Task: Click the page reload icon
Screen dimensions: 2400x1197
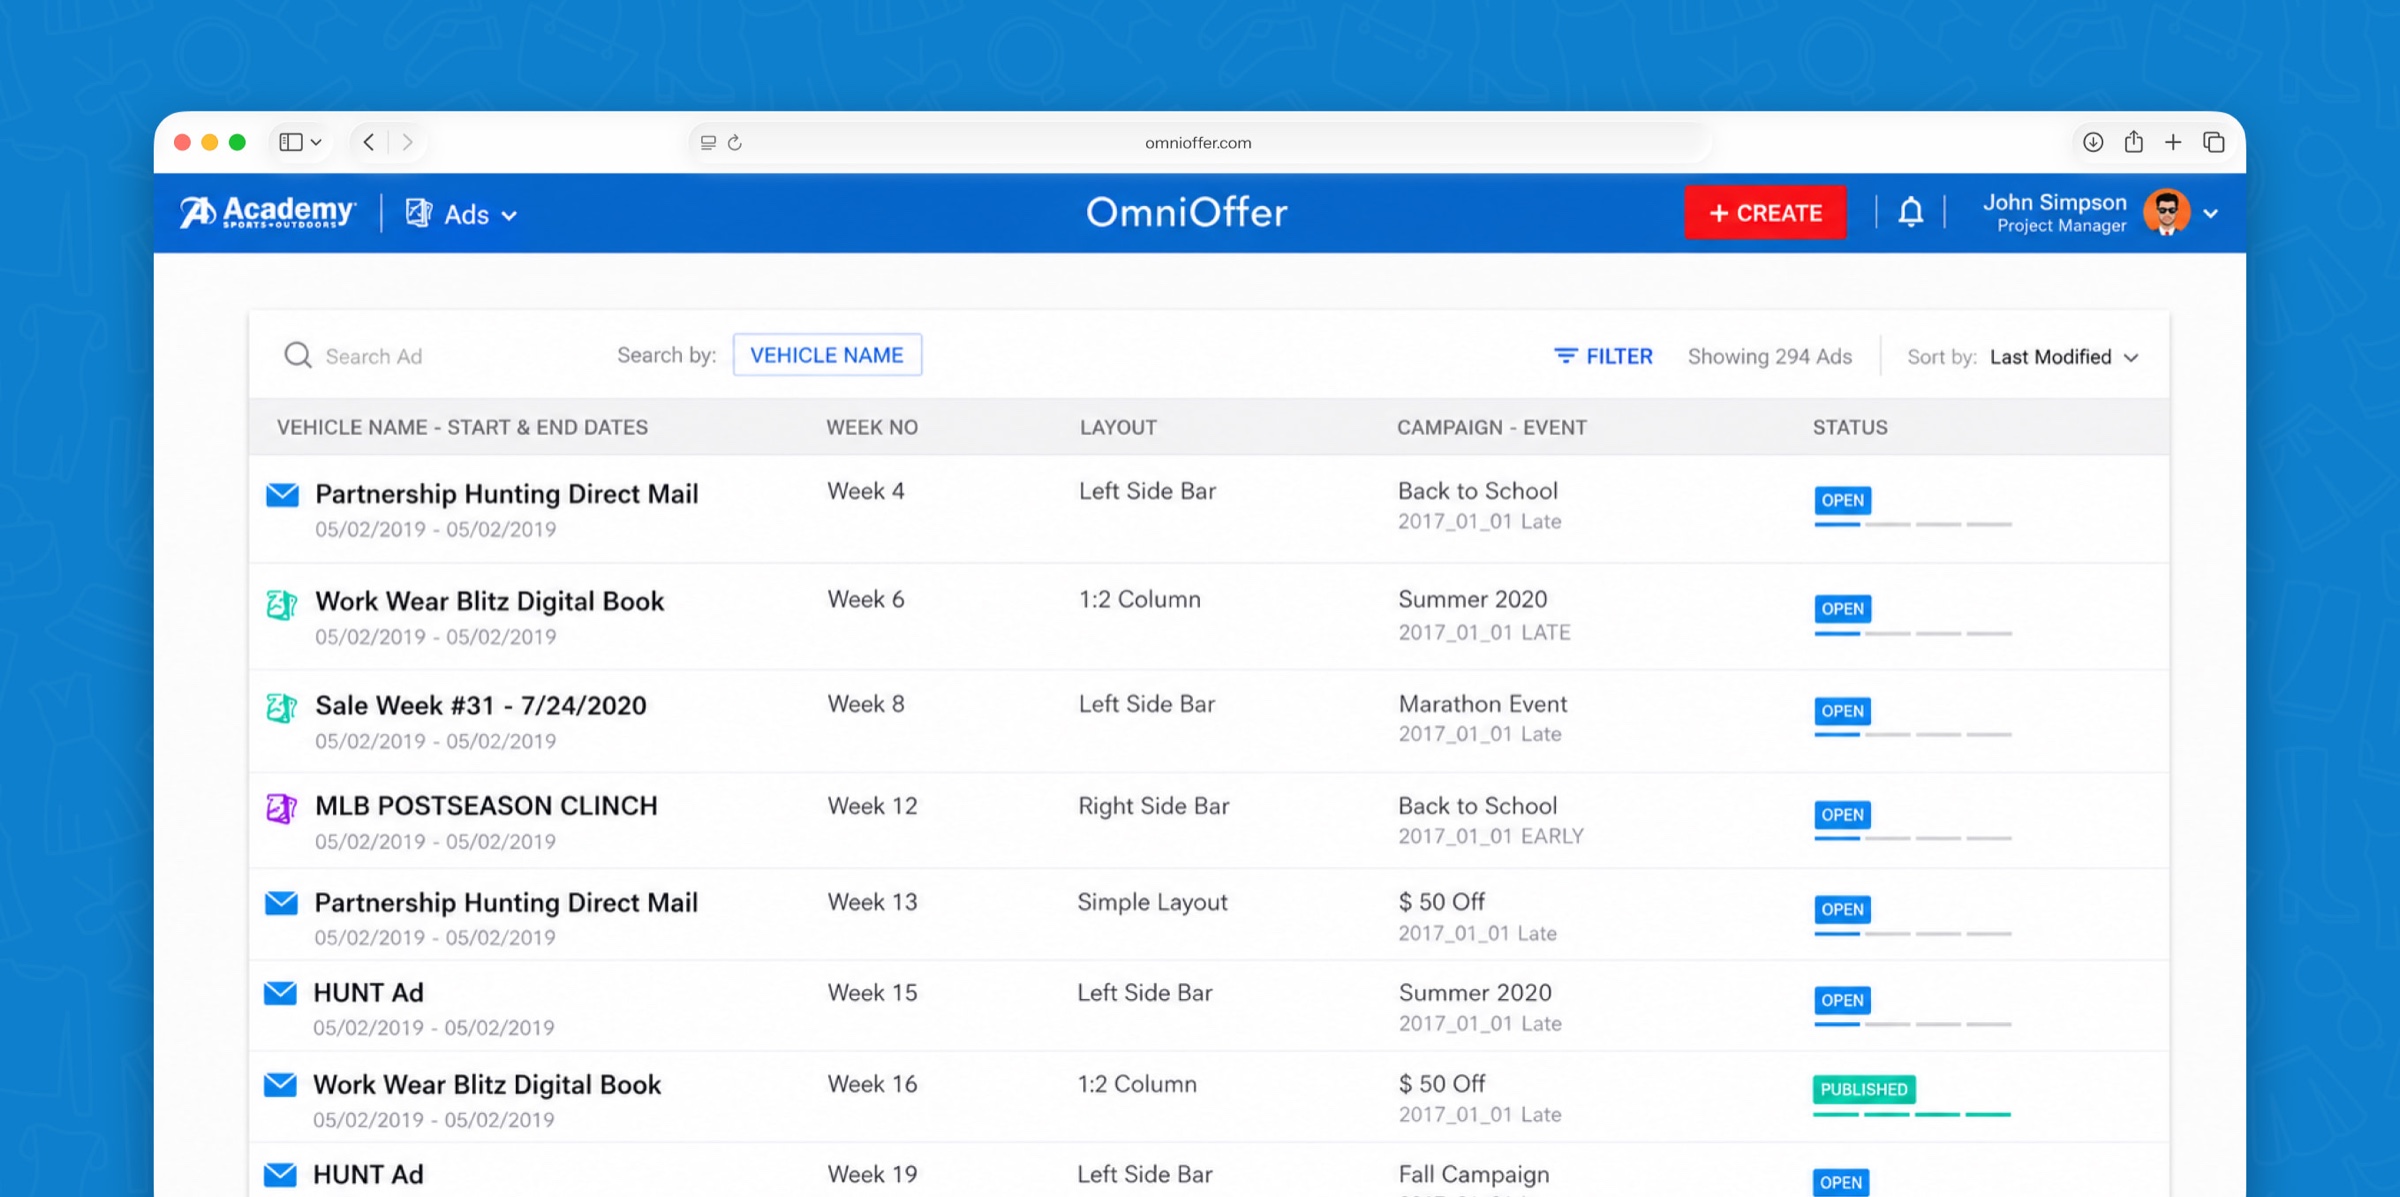Action: [735, 142]
